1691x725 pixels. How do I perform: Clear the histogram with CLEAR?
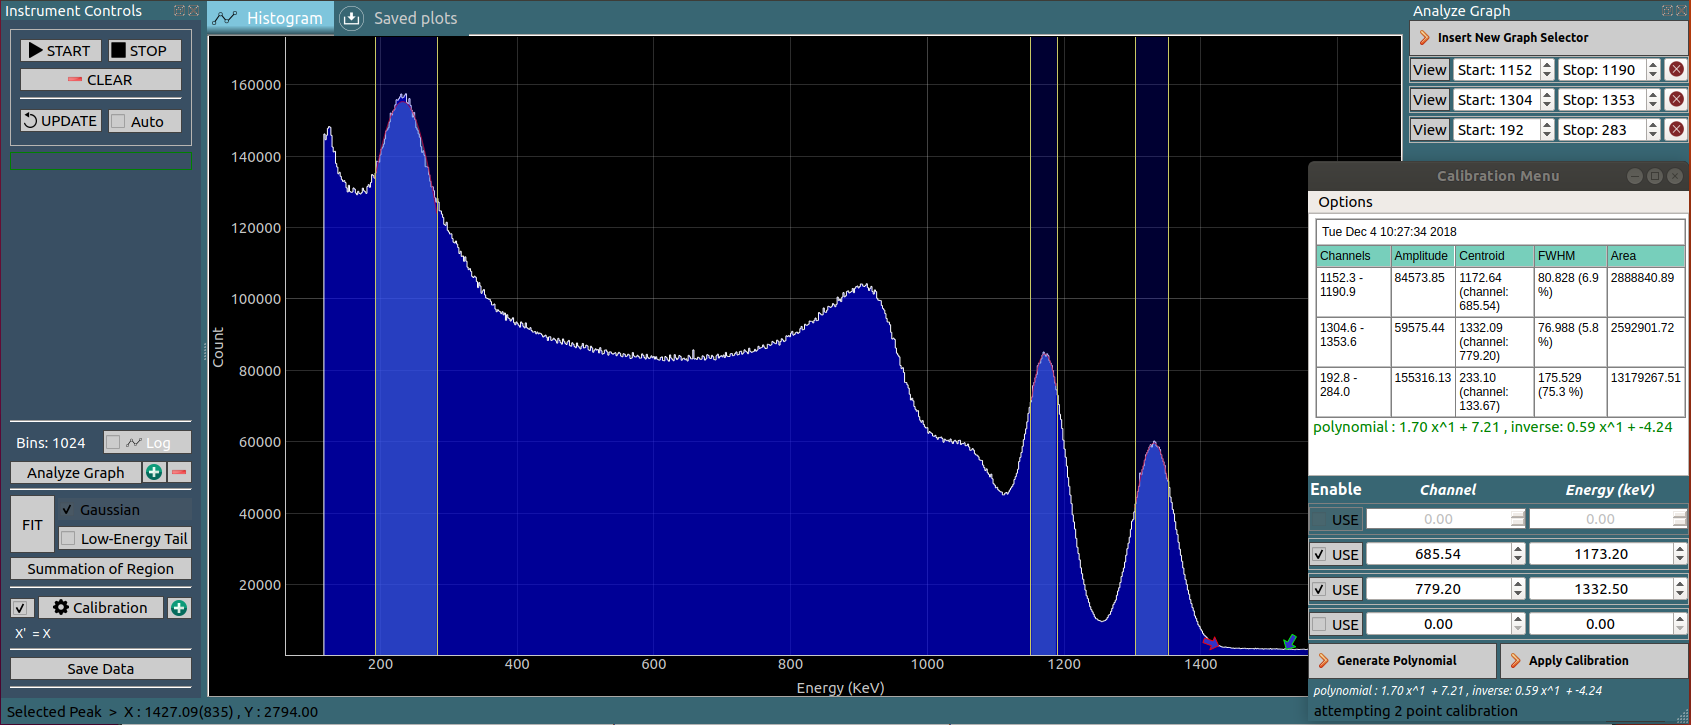[101, 80]
